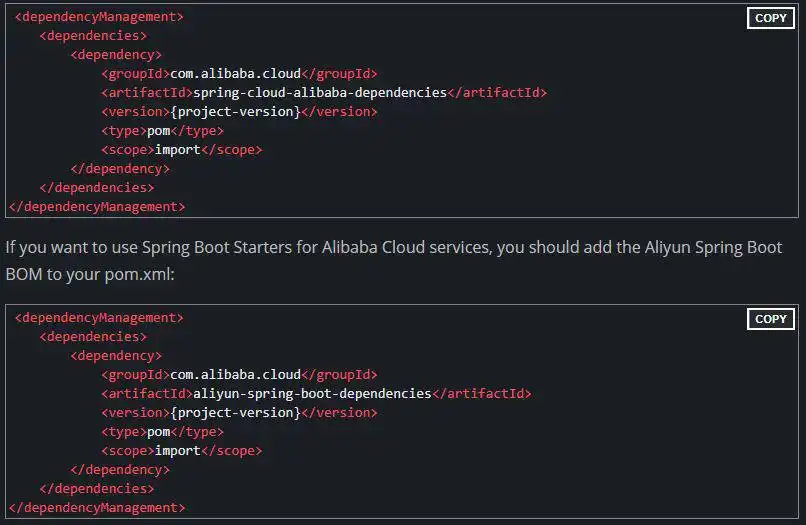Click spring-cloud-alibaba-dependencies artifactId text
Viewport: 806px width, 525px height.
[x=319, y=93]
